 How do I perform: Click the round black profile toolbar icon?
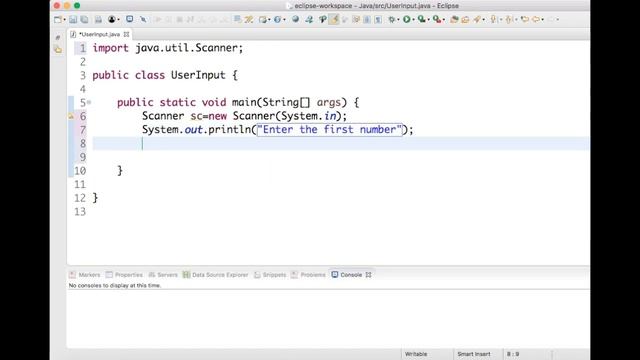111,19
